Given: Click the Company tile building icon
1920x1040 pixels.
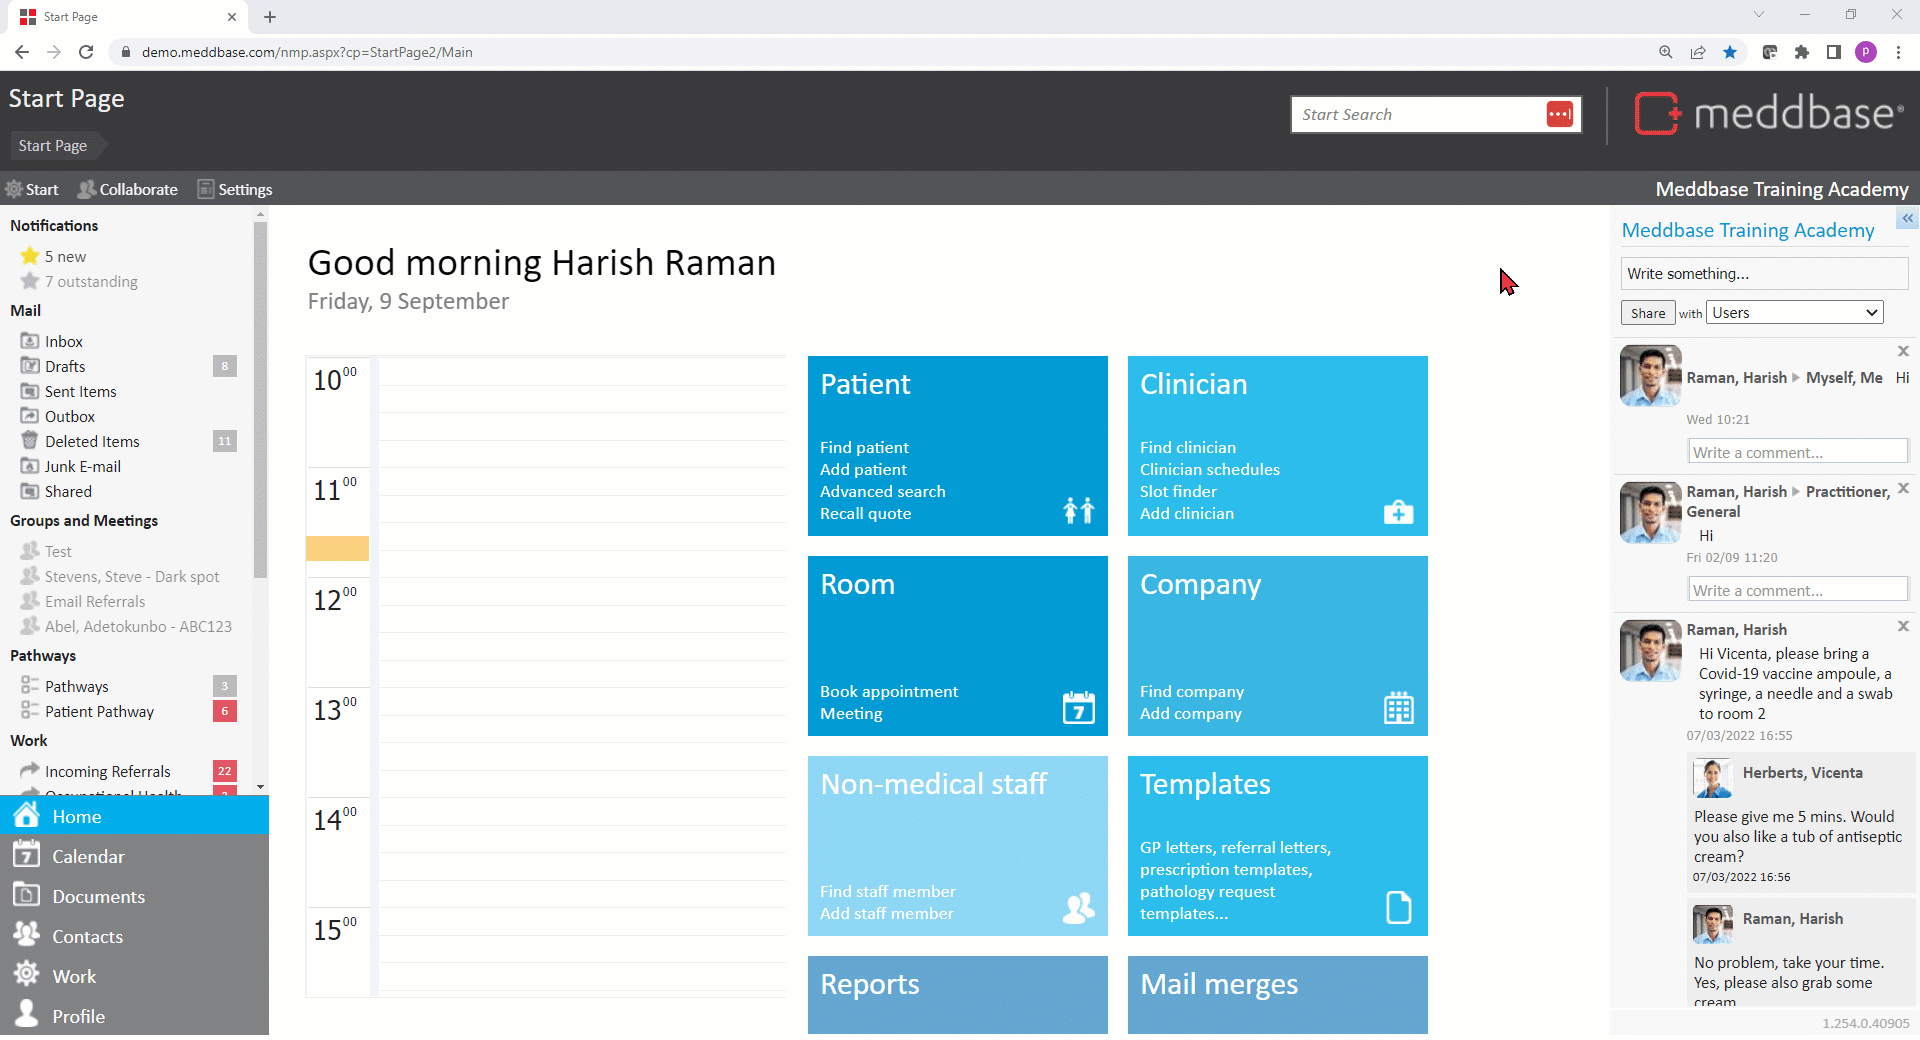Looking at the screenshot, I should [x=1398, y=708].
